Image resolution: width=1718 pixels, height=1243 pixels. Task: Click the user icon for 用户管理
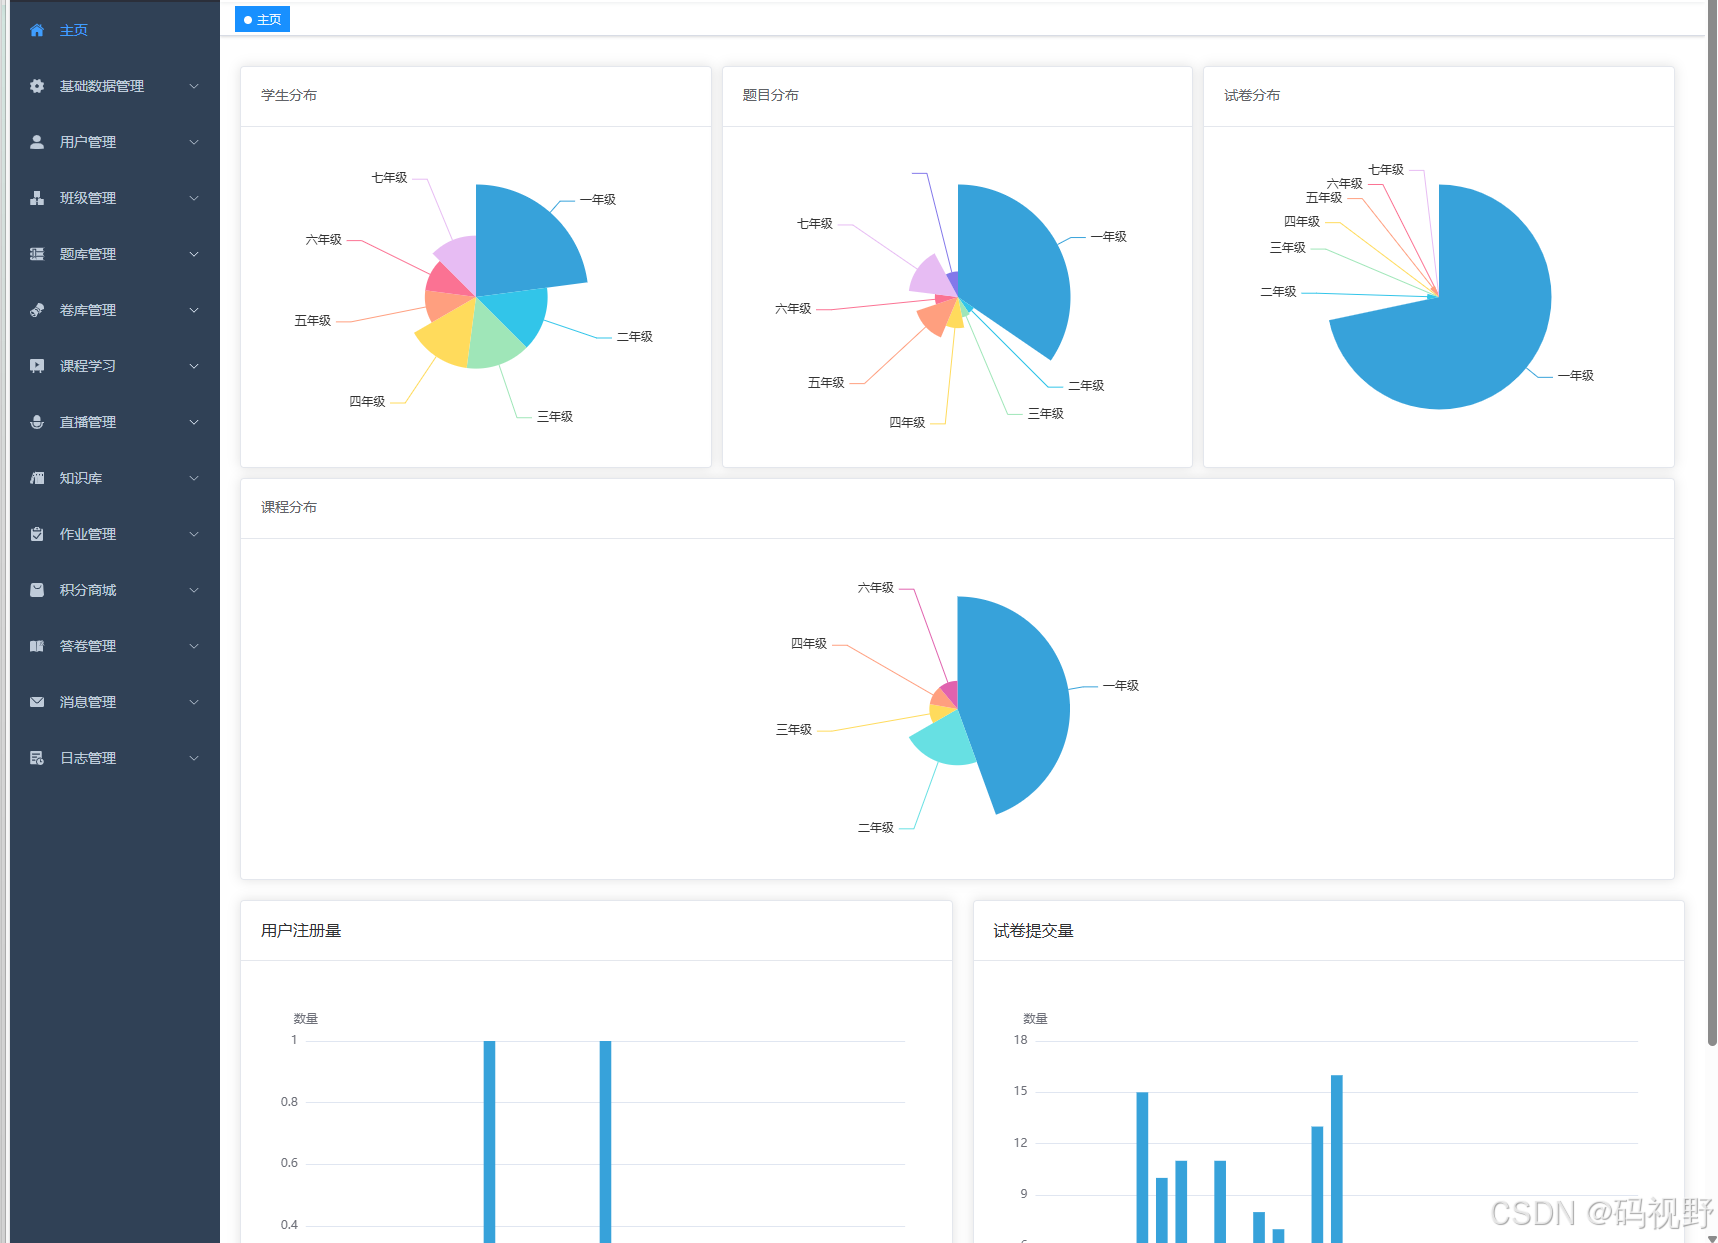point(37,142)
